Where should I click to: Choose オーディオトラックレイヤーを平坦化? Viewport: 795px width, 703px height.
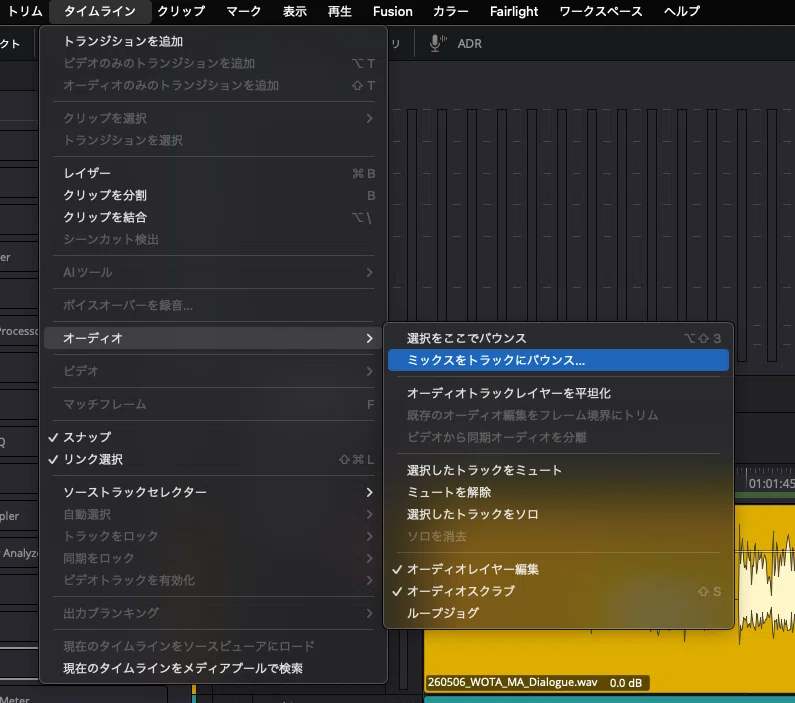pyautogui.click(x=558, y=393)
